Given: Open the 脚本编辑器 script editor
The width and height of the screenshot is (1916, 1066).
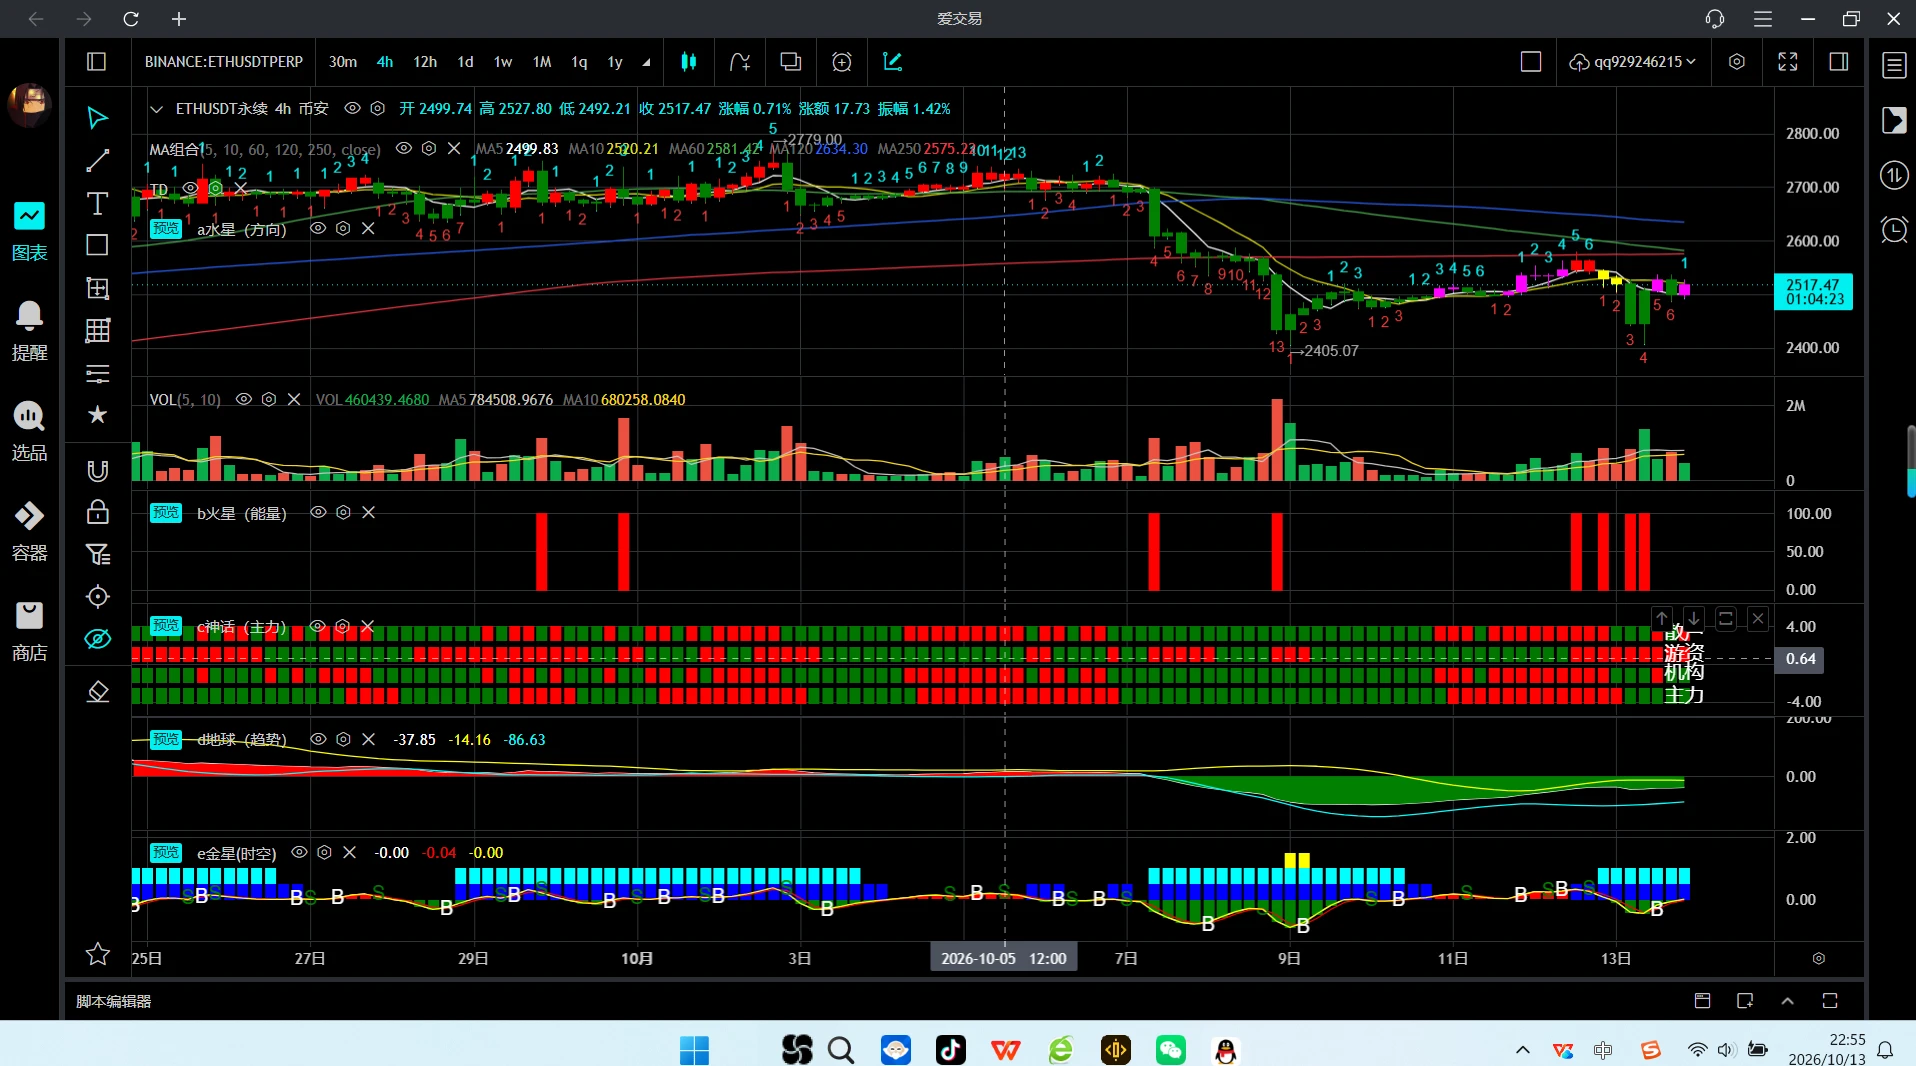Looking at the screenshot, I should [x=114, y=1001].
